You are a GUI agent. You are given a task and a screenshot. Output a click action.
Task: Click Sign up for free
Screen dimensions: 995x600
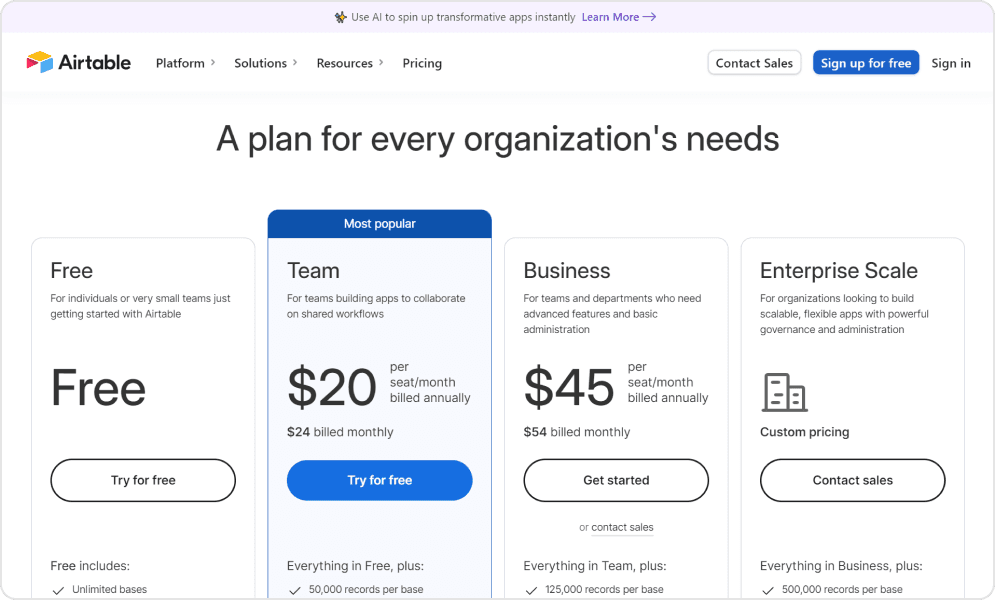866,63
